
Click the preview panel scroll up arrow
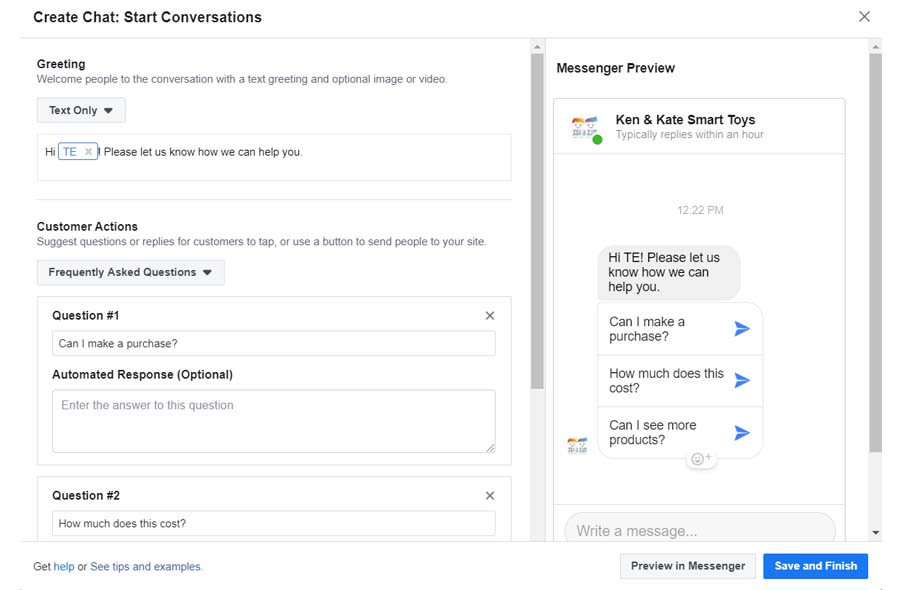[875, 46]
